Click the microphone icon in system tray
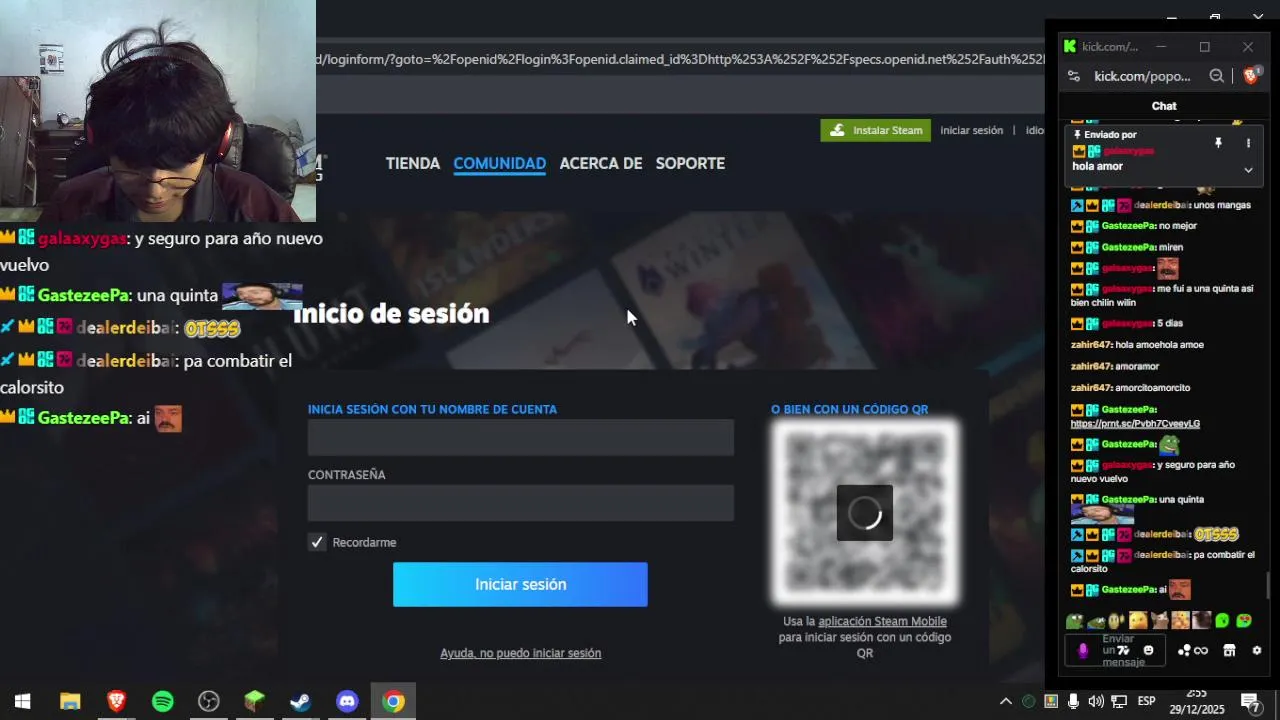This screenshot has height=720, width=1280. (x=1073, y=702)
